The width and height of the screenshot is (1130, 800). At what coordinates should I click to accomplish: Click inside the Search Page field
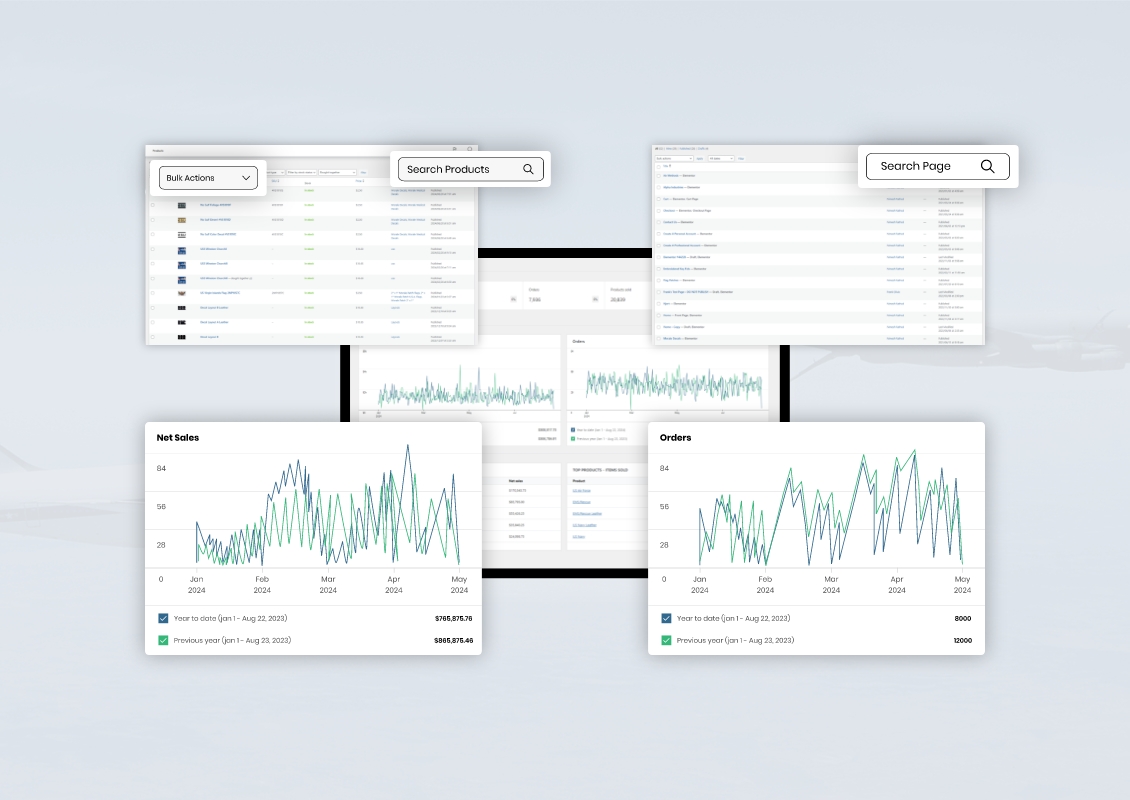tap(920, 166)
